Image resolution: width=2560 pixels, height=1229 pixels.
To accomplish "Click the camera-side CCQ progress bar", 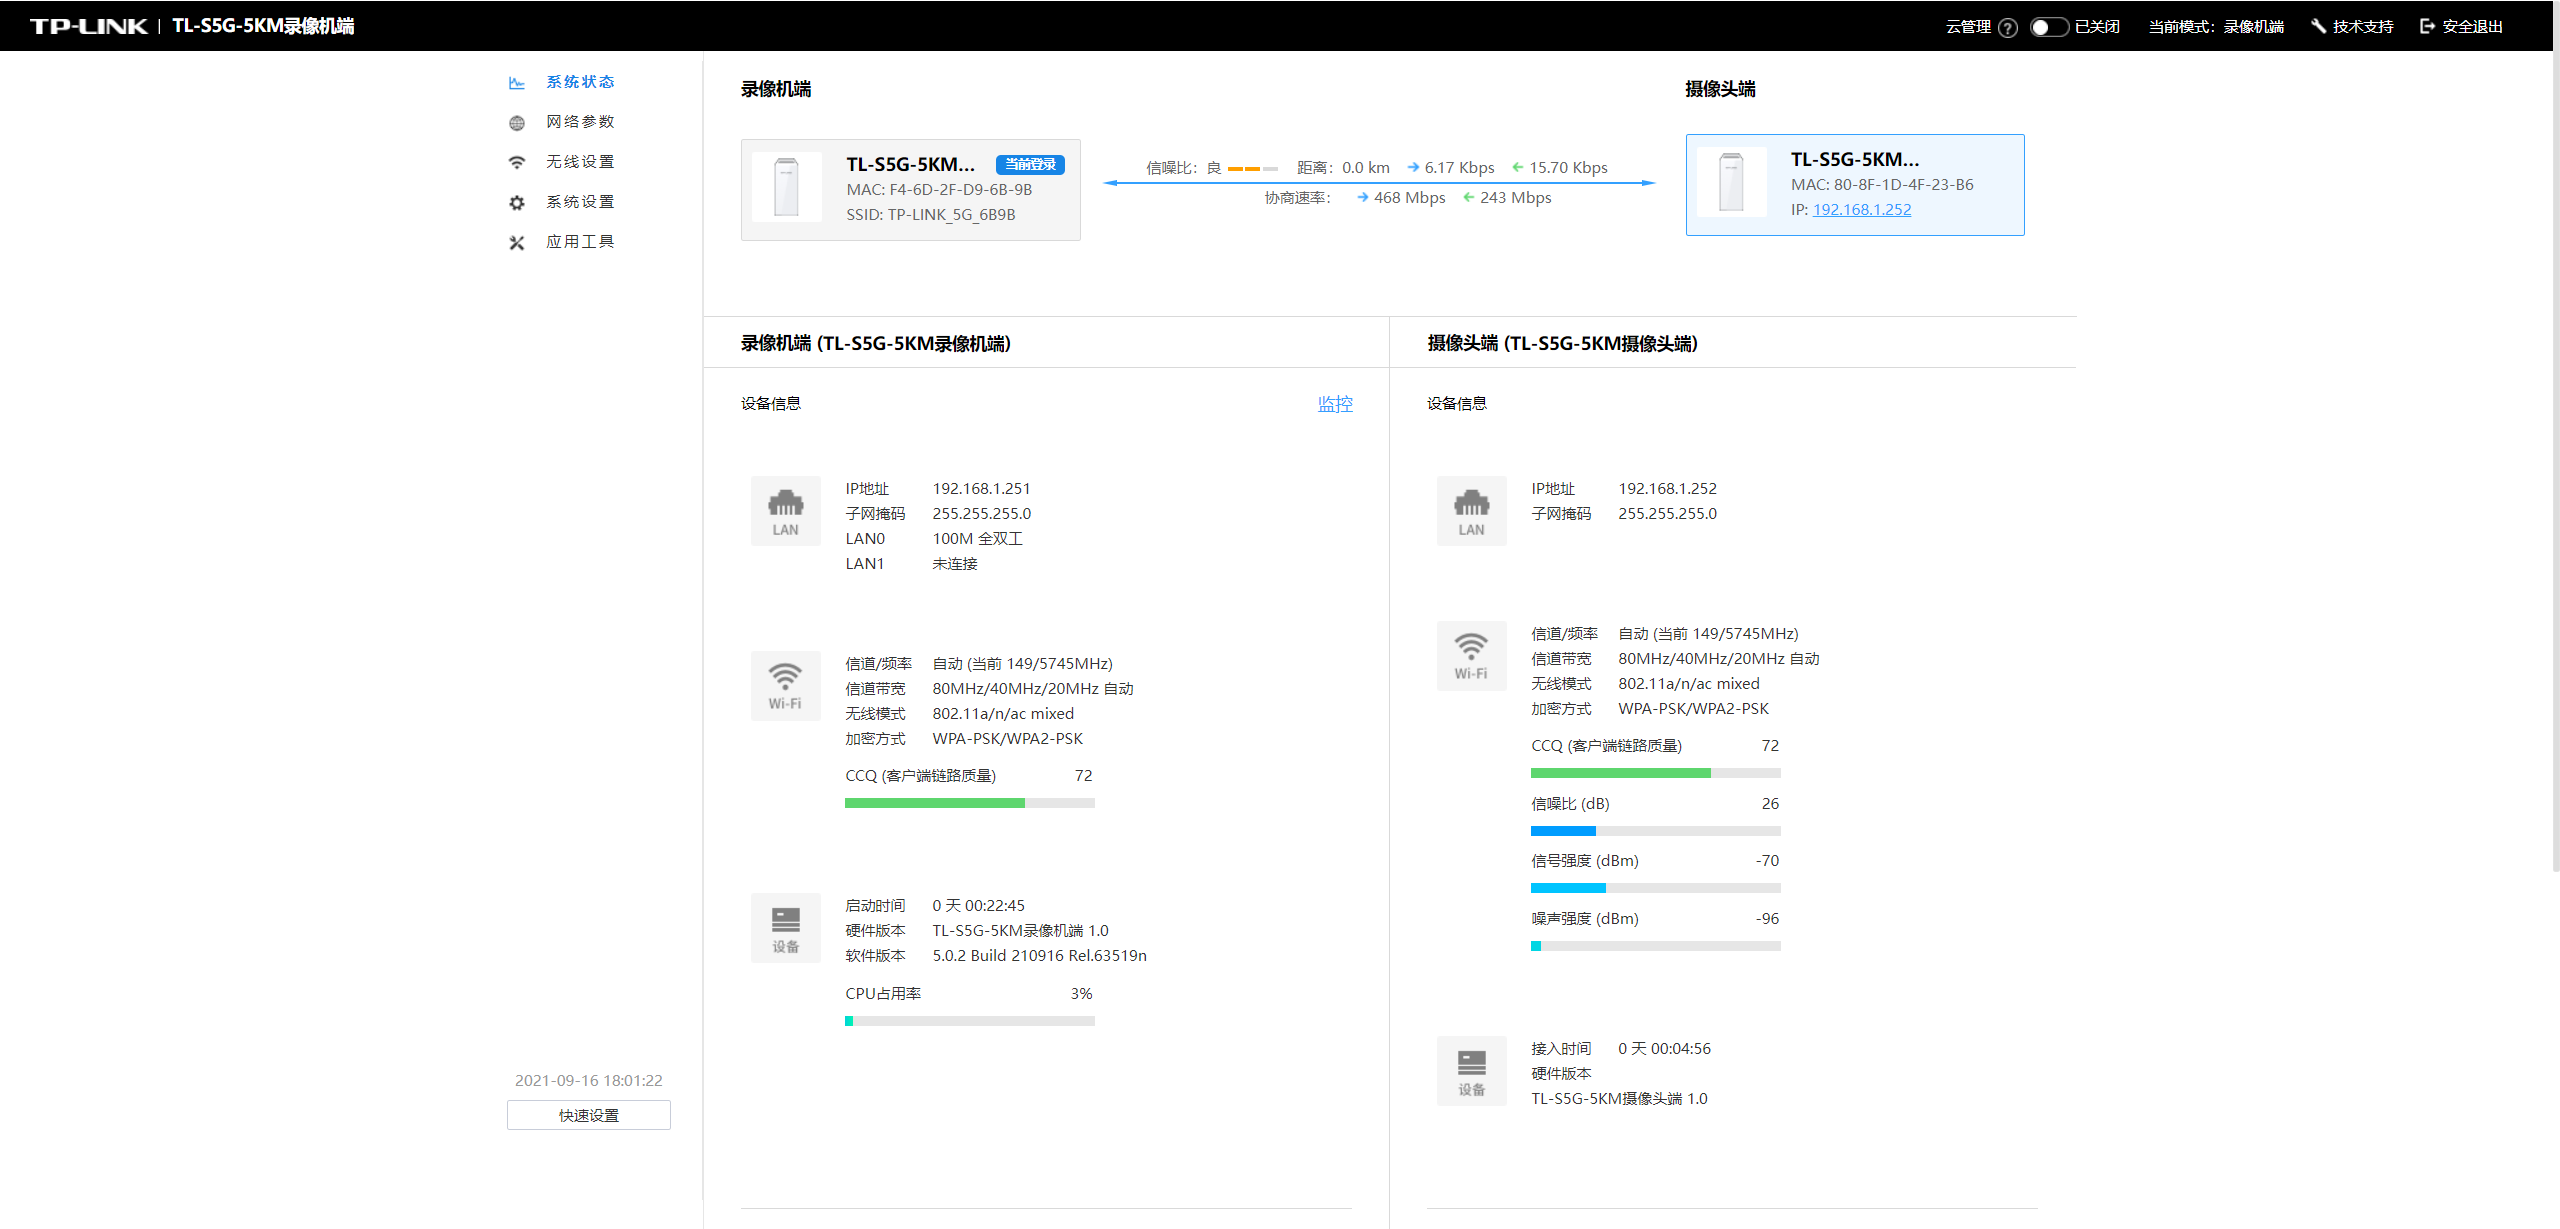I will 1655,773.
